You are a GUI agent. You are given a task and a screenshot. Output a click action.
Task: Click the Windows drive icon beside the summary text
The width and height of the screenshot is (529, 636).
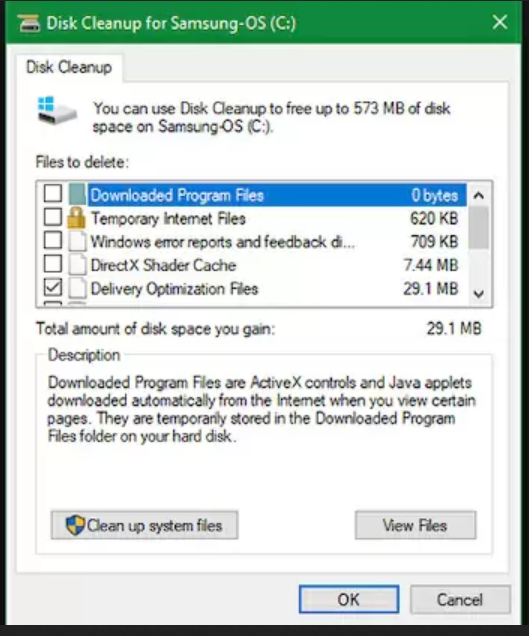[57, 110]
